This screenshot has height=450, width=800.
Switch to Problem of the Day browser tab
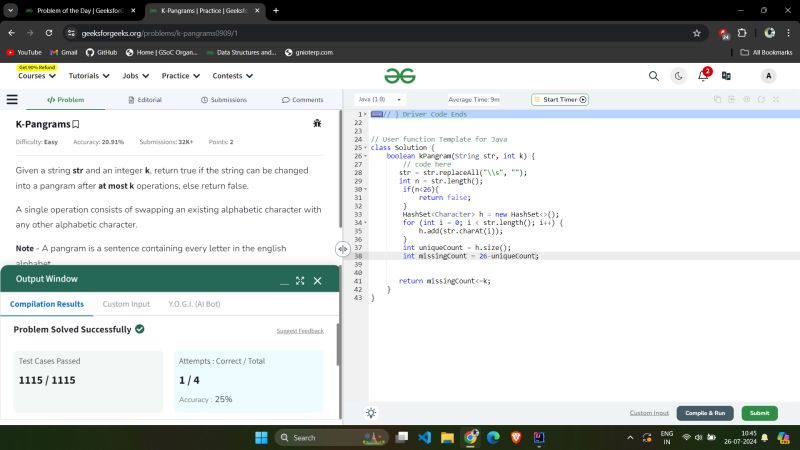point(82,10)
